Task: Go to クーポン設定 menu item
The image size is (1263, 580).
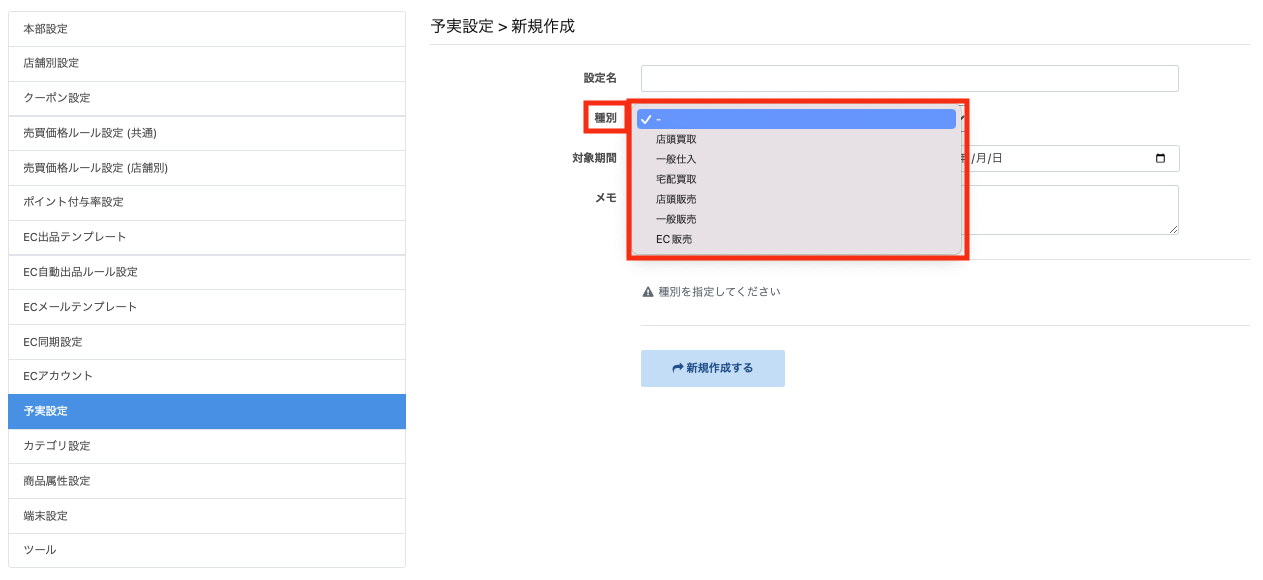Action: [x=207, y=99]
